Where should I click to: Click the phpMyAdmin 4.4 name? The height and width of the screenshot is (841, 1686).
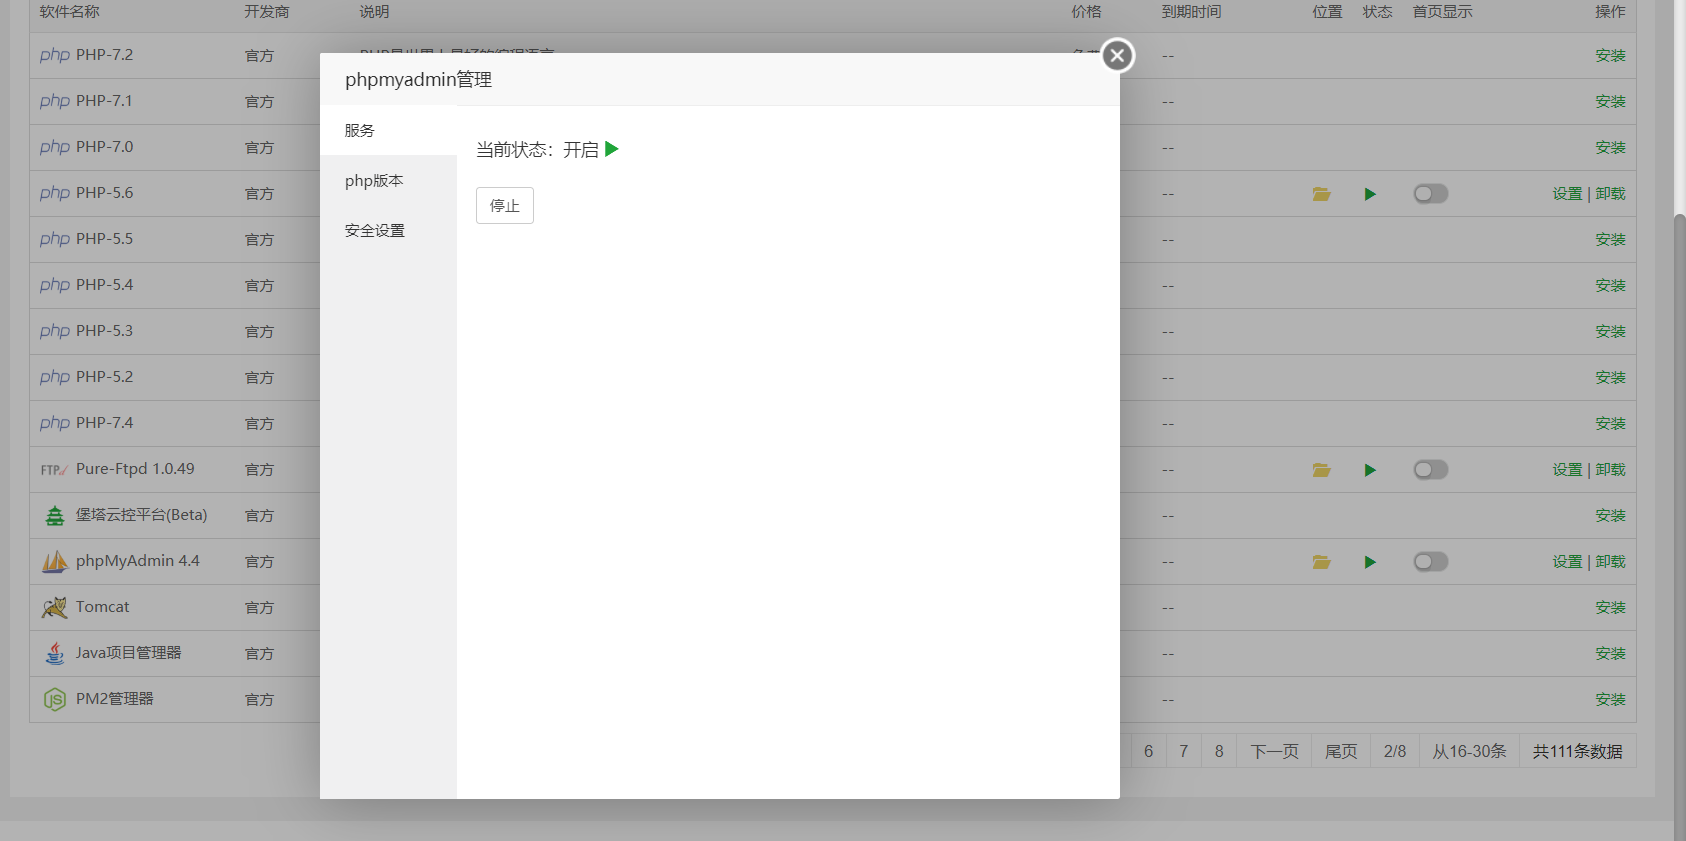(x=138, y=561)
